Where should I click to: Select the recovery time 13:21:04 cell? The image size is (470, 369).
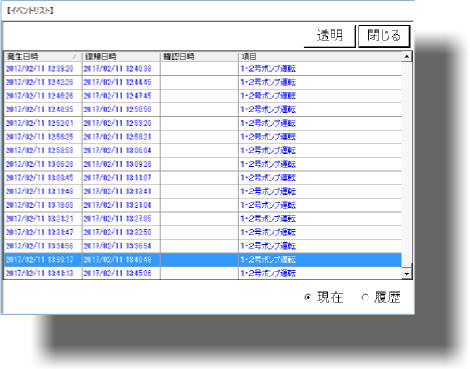tap(121, 205)
